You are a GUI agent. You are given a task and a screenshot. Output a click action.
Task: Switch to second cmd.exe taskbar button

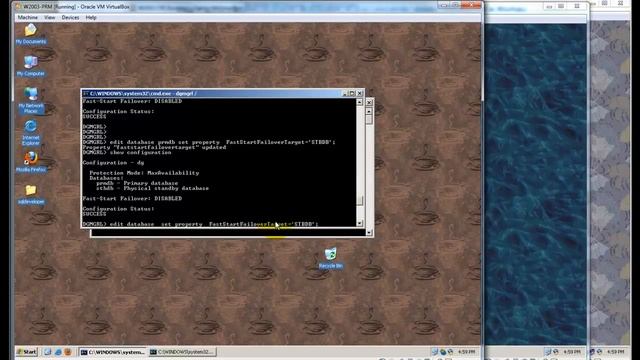(x=182, y=352)
